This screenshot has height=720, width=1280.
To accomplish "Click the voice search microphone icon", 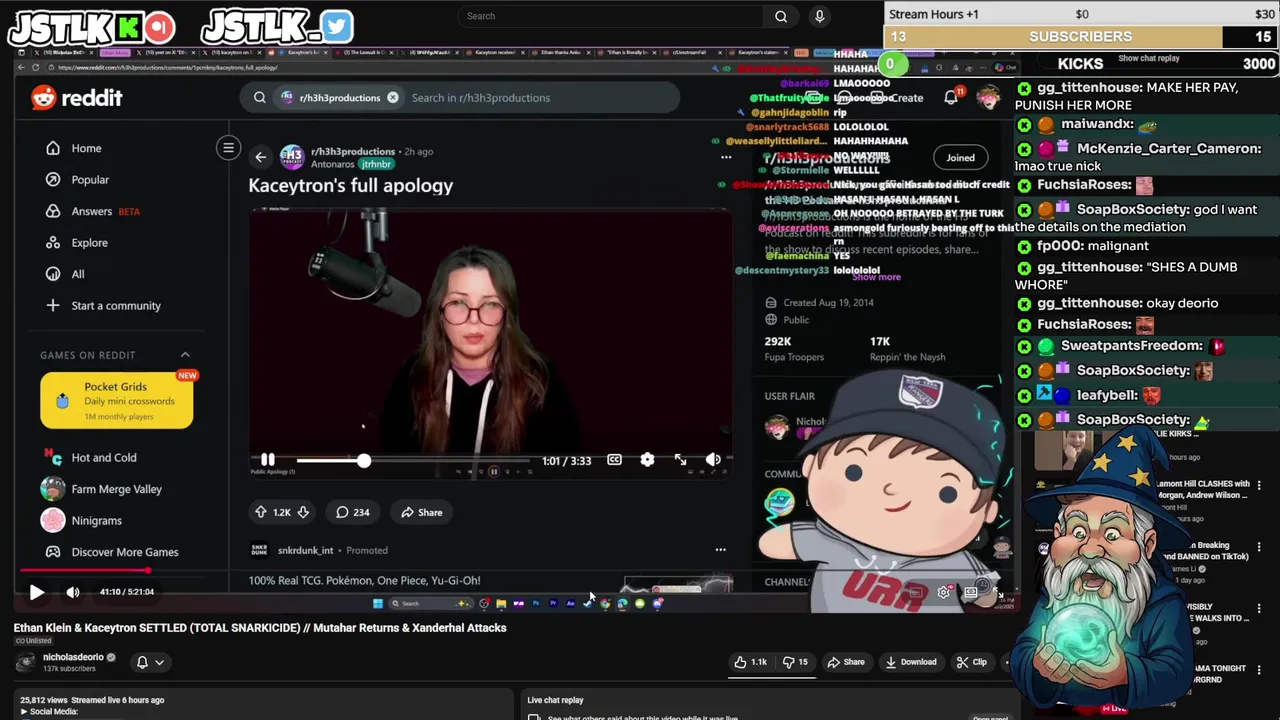I will pos(819,16).
